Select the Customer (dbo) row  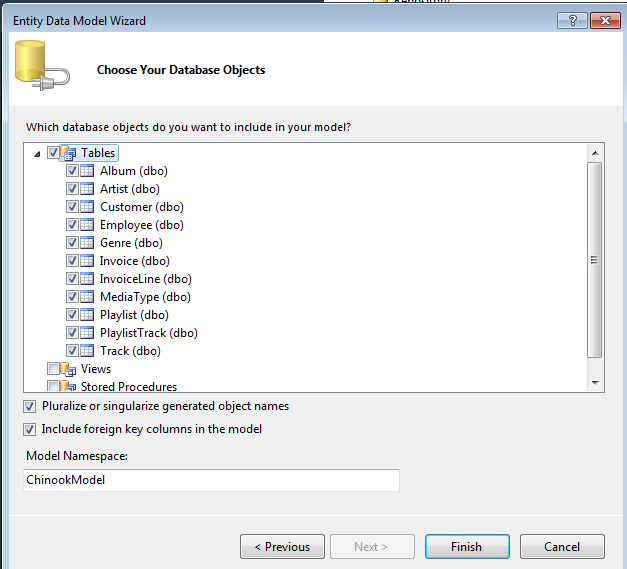142,207
